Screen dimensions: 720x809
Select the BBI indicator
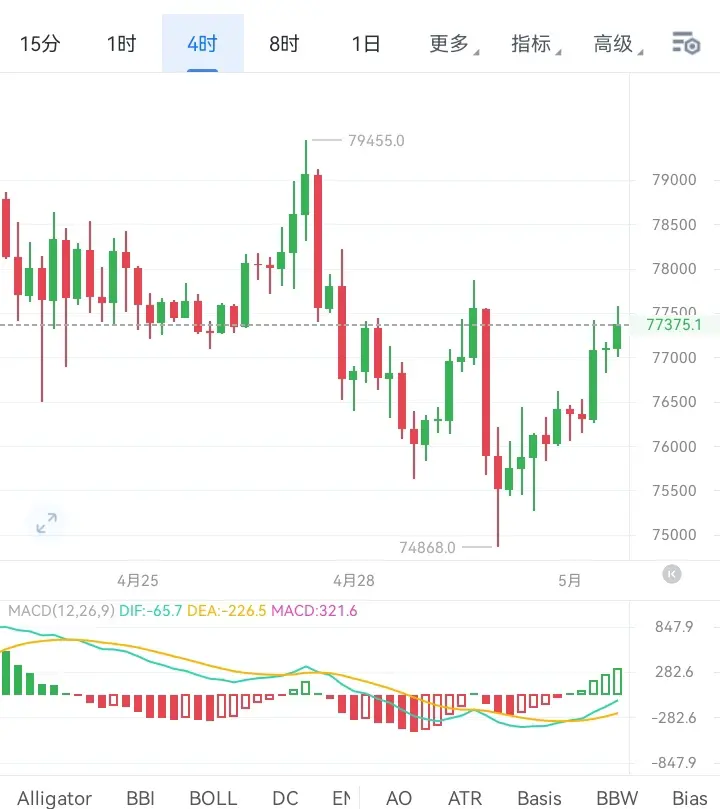[140, 798]
